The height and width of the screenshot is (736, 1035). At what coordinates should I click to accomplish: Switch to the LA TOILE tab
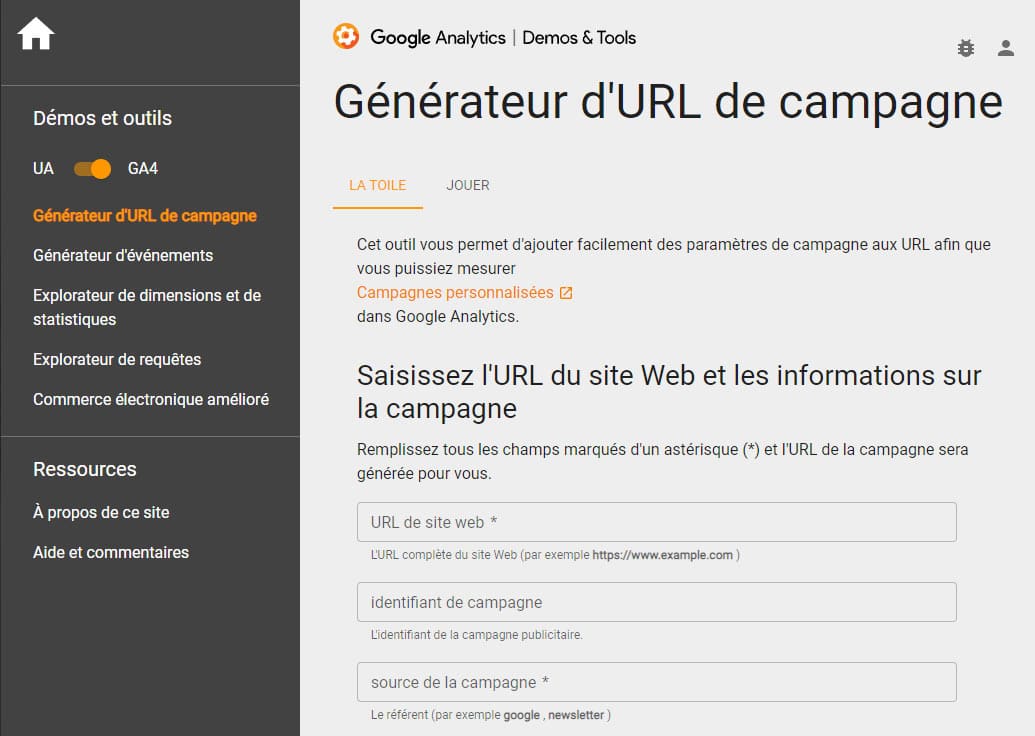(x=377, y=185)
